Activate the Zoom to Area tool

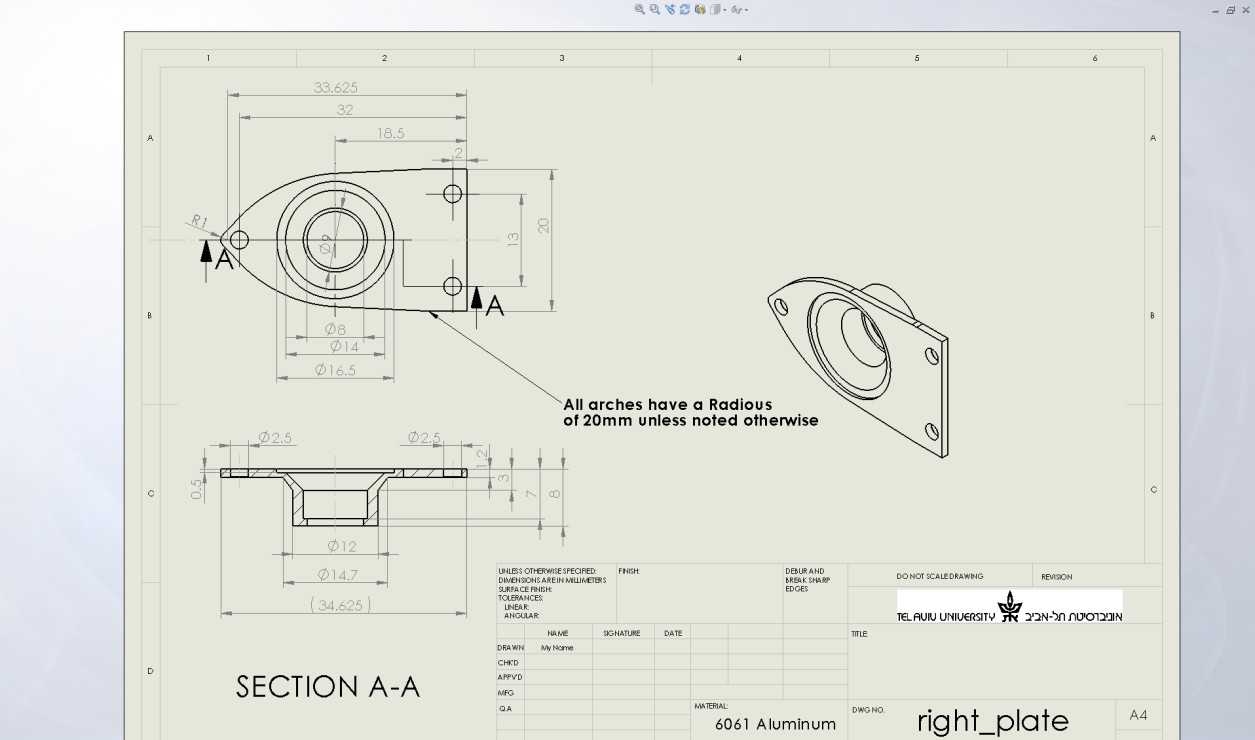click(655, 9)
